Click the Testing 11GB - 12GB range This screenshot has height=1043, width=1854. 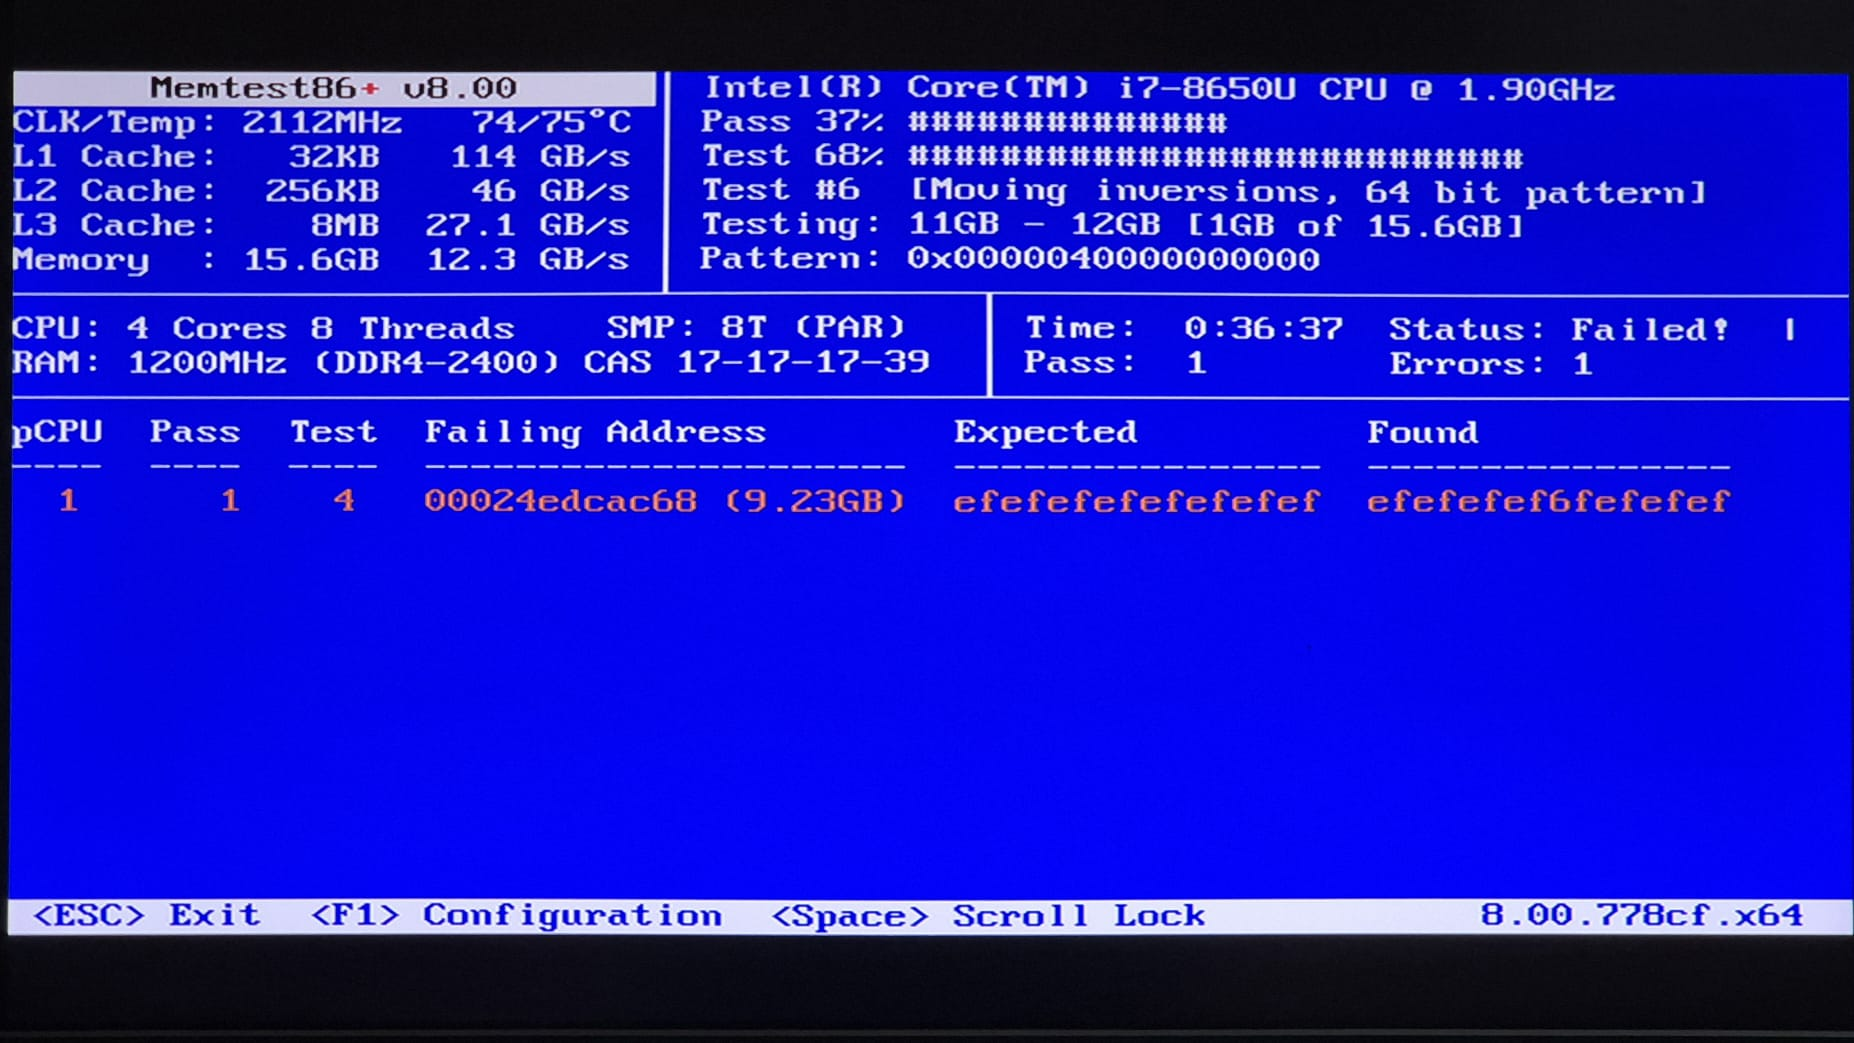pos(1112,225)
